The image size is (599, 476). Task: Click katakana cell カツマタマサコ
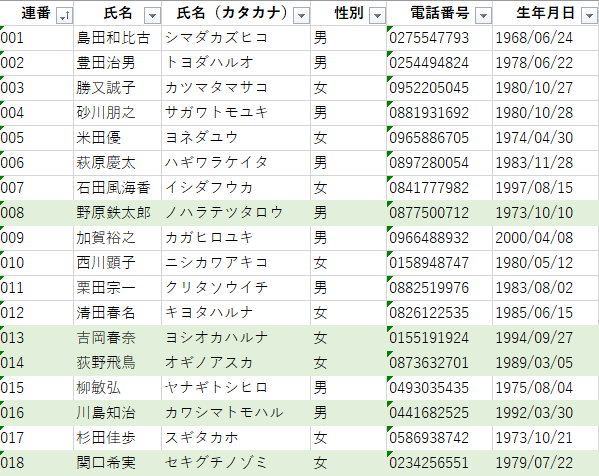(236, 88)
